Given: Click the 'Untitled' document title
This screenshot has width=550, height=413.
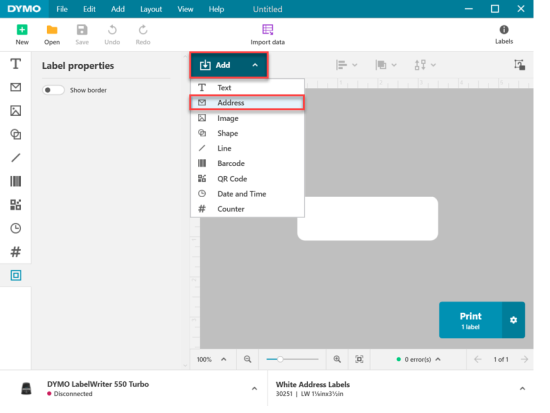Looking at the screenshot, I should [x=267, y=9].
